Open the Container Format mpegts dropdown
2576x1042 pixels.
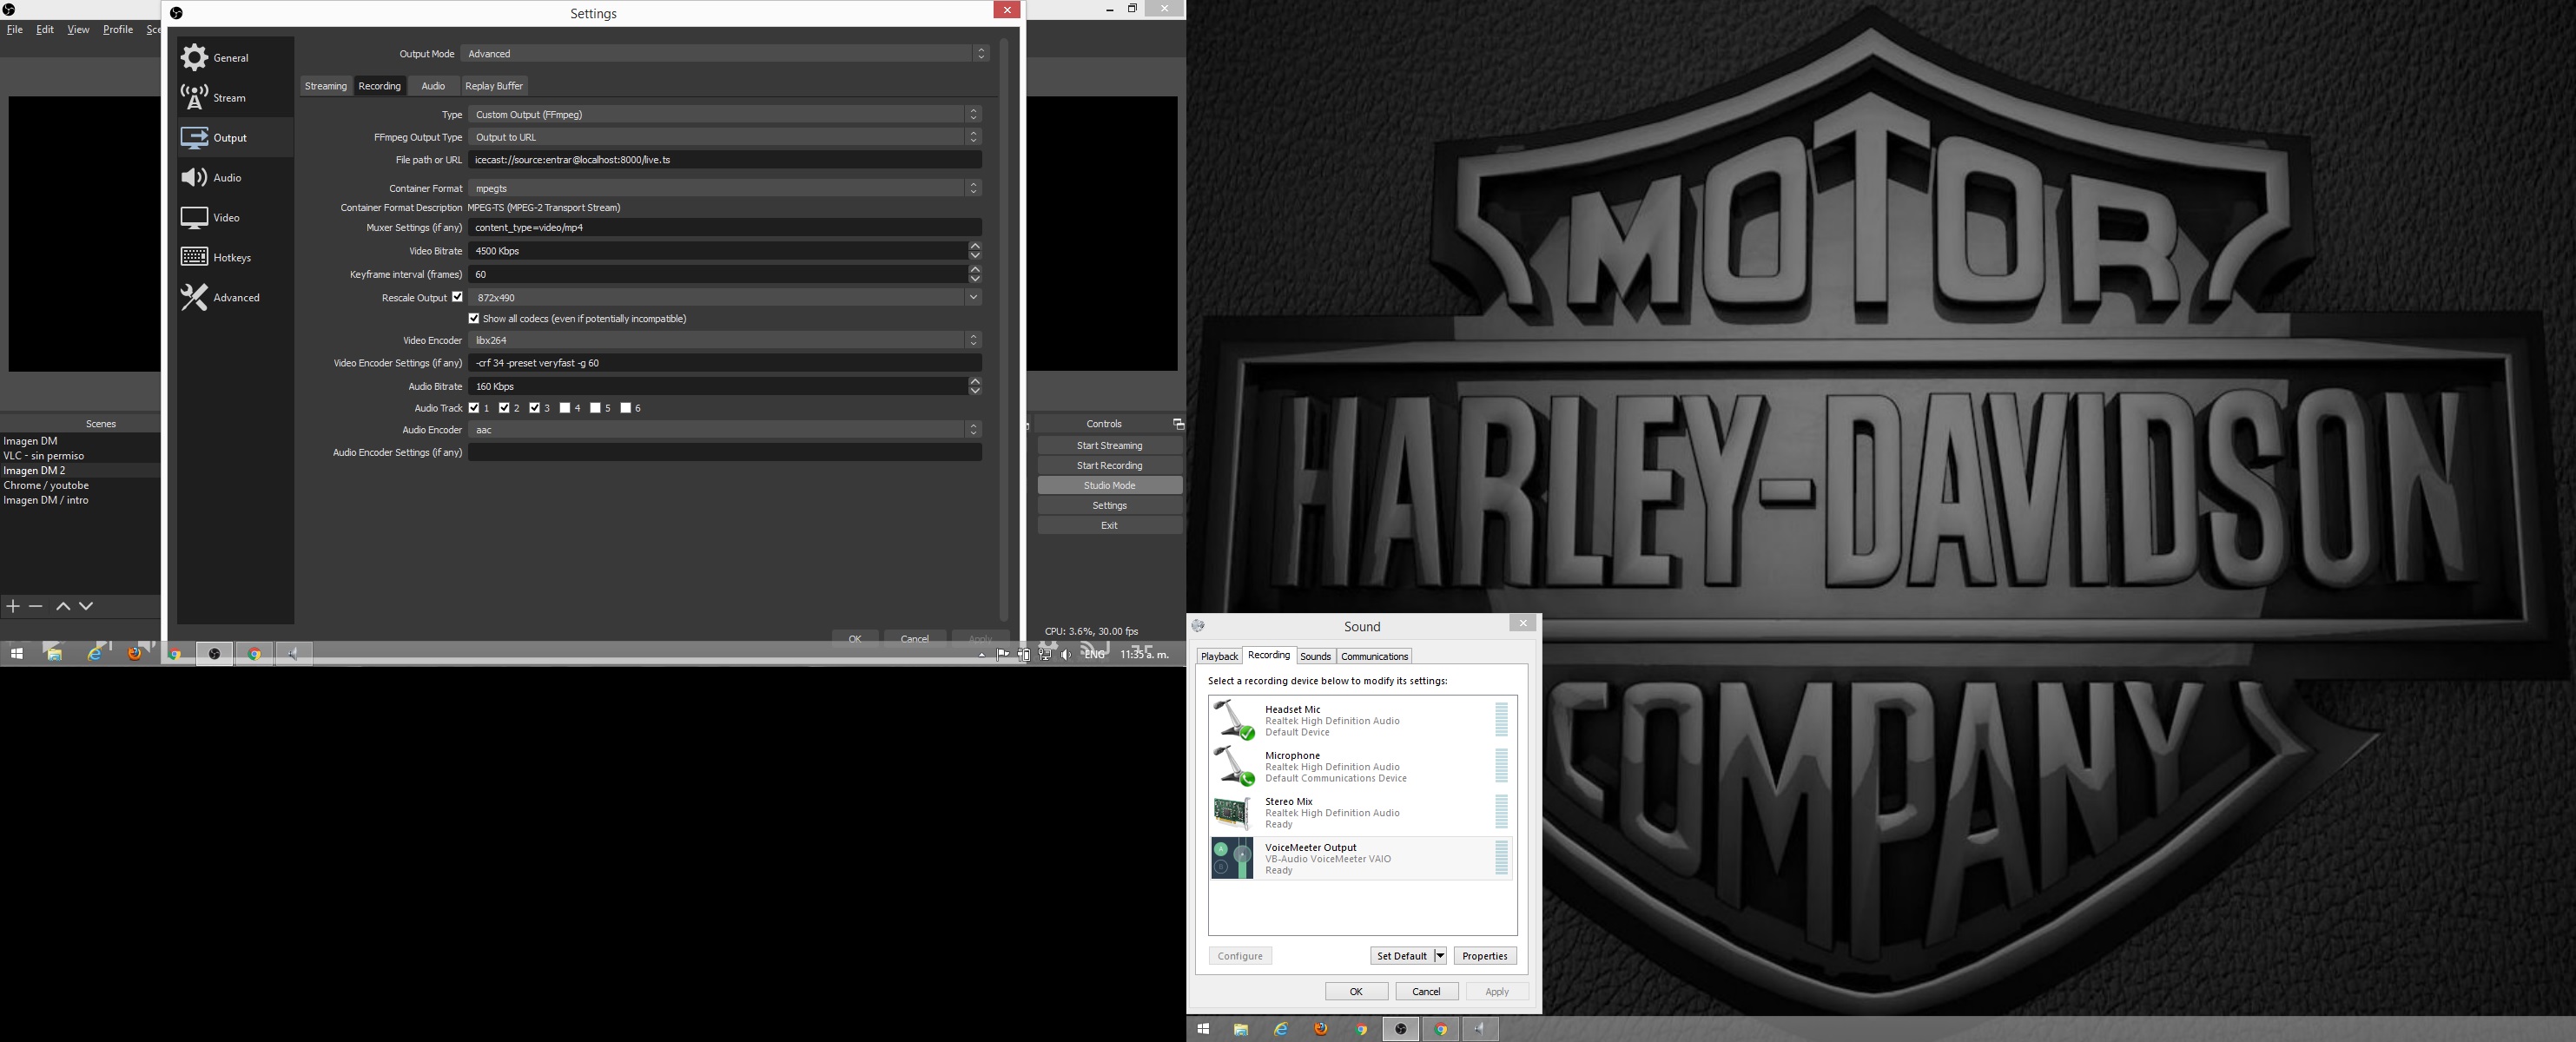click(724, 188)
